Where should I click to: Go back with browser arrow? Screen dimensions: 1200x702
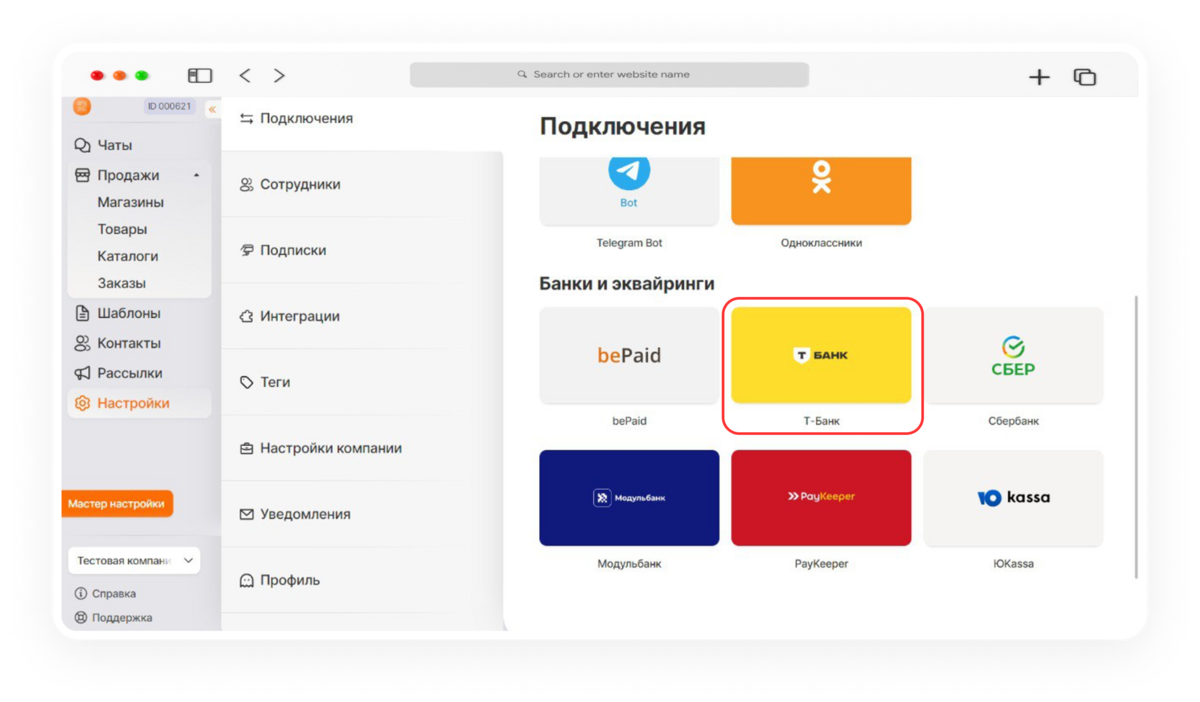(245, 75)
